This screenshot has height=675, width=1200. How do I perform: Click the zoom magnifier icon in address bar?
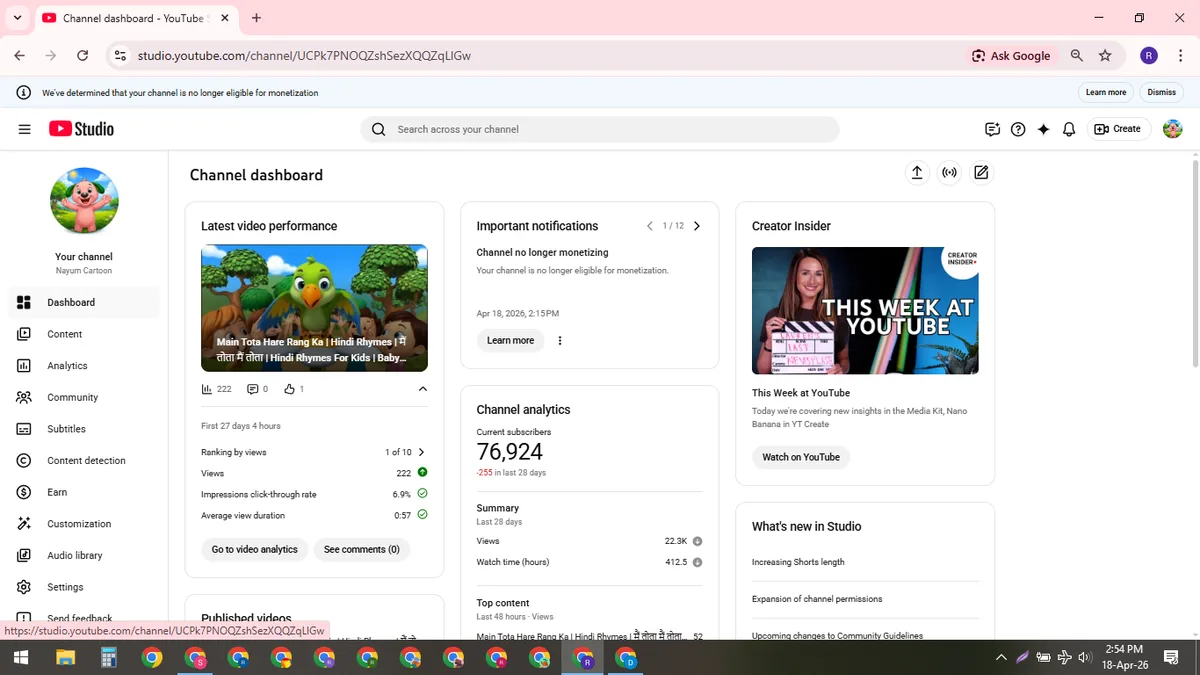1077,56
